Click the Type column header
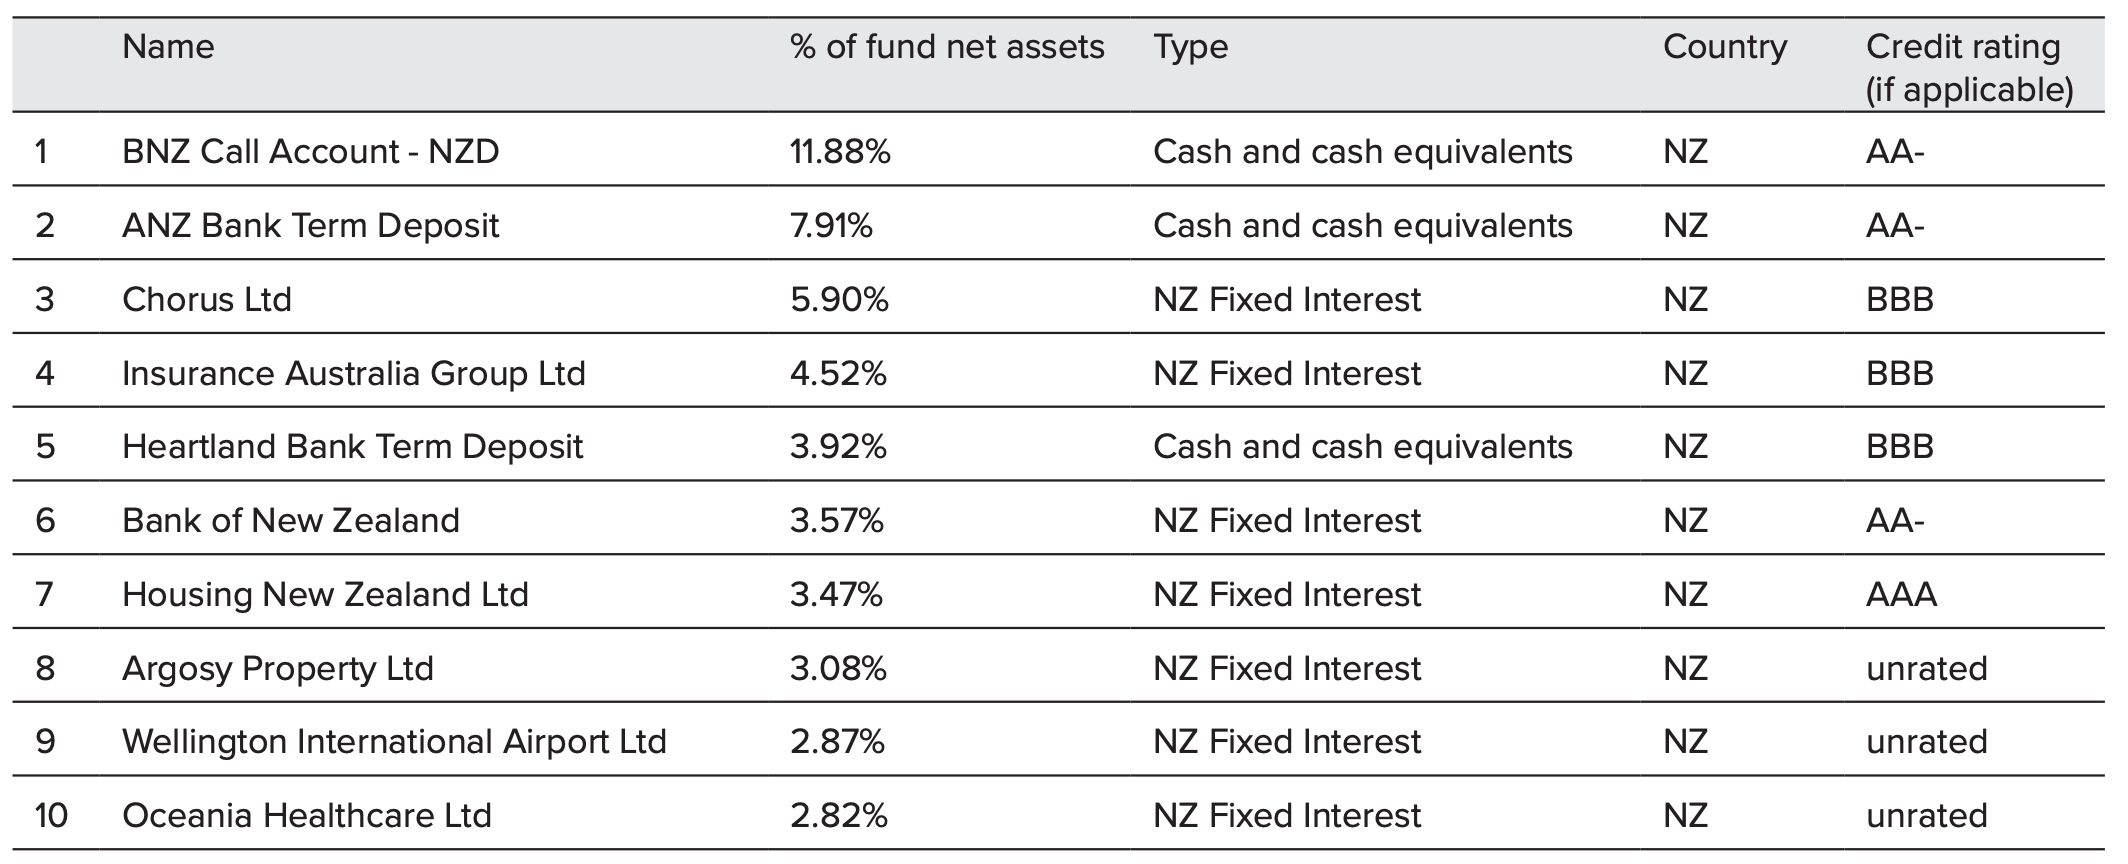 [1190, 47]
